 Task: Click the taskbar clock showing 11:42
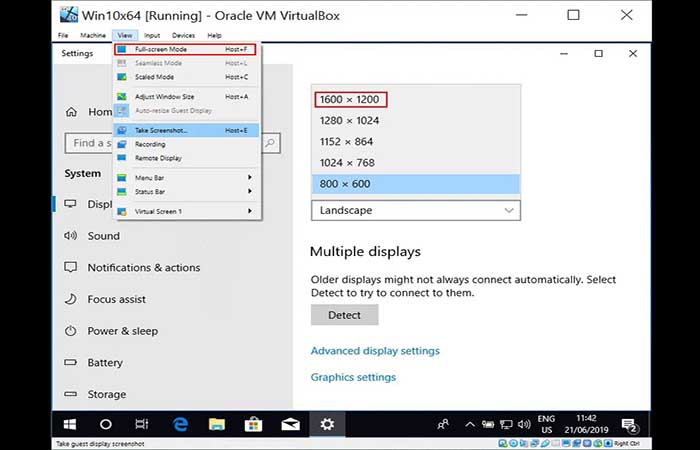586,424
